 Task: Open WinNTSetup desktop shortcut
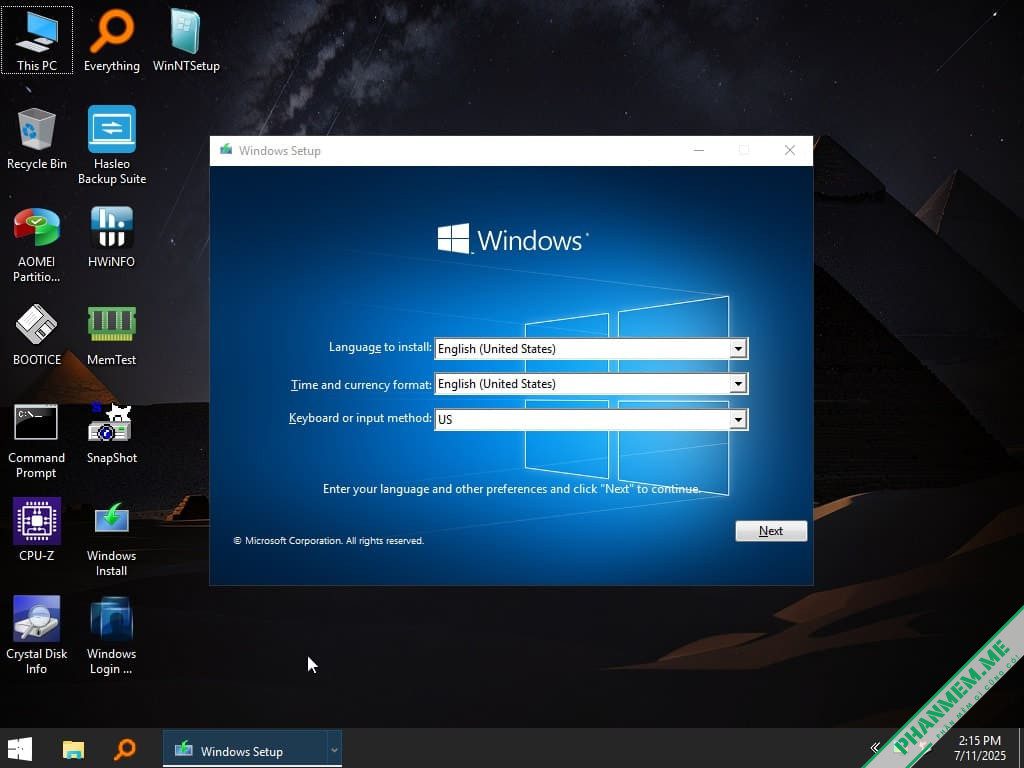(186, 39)
